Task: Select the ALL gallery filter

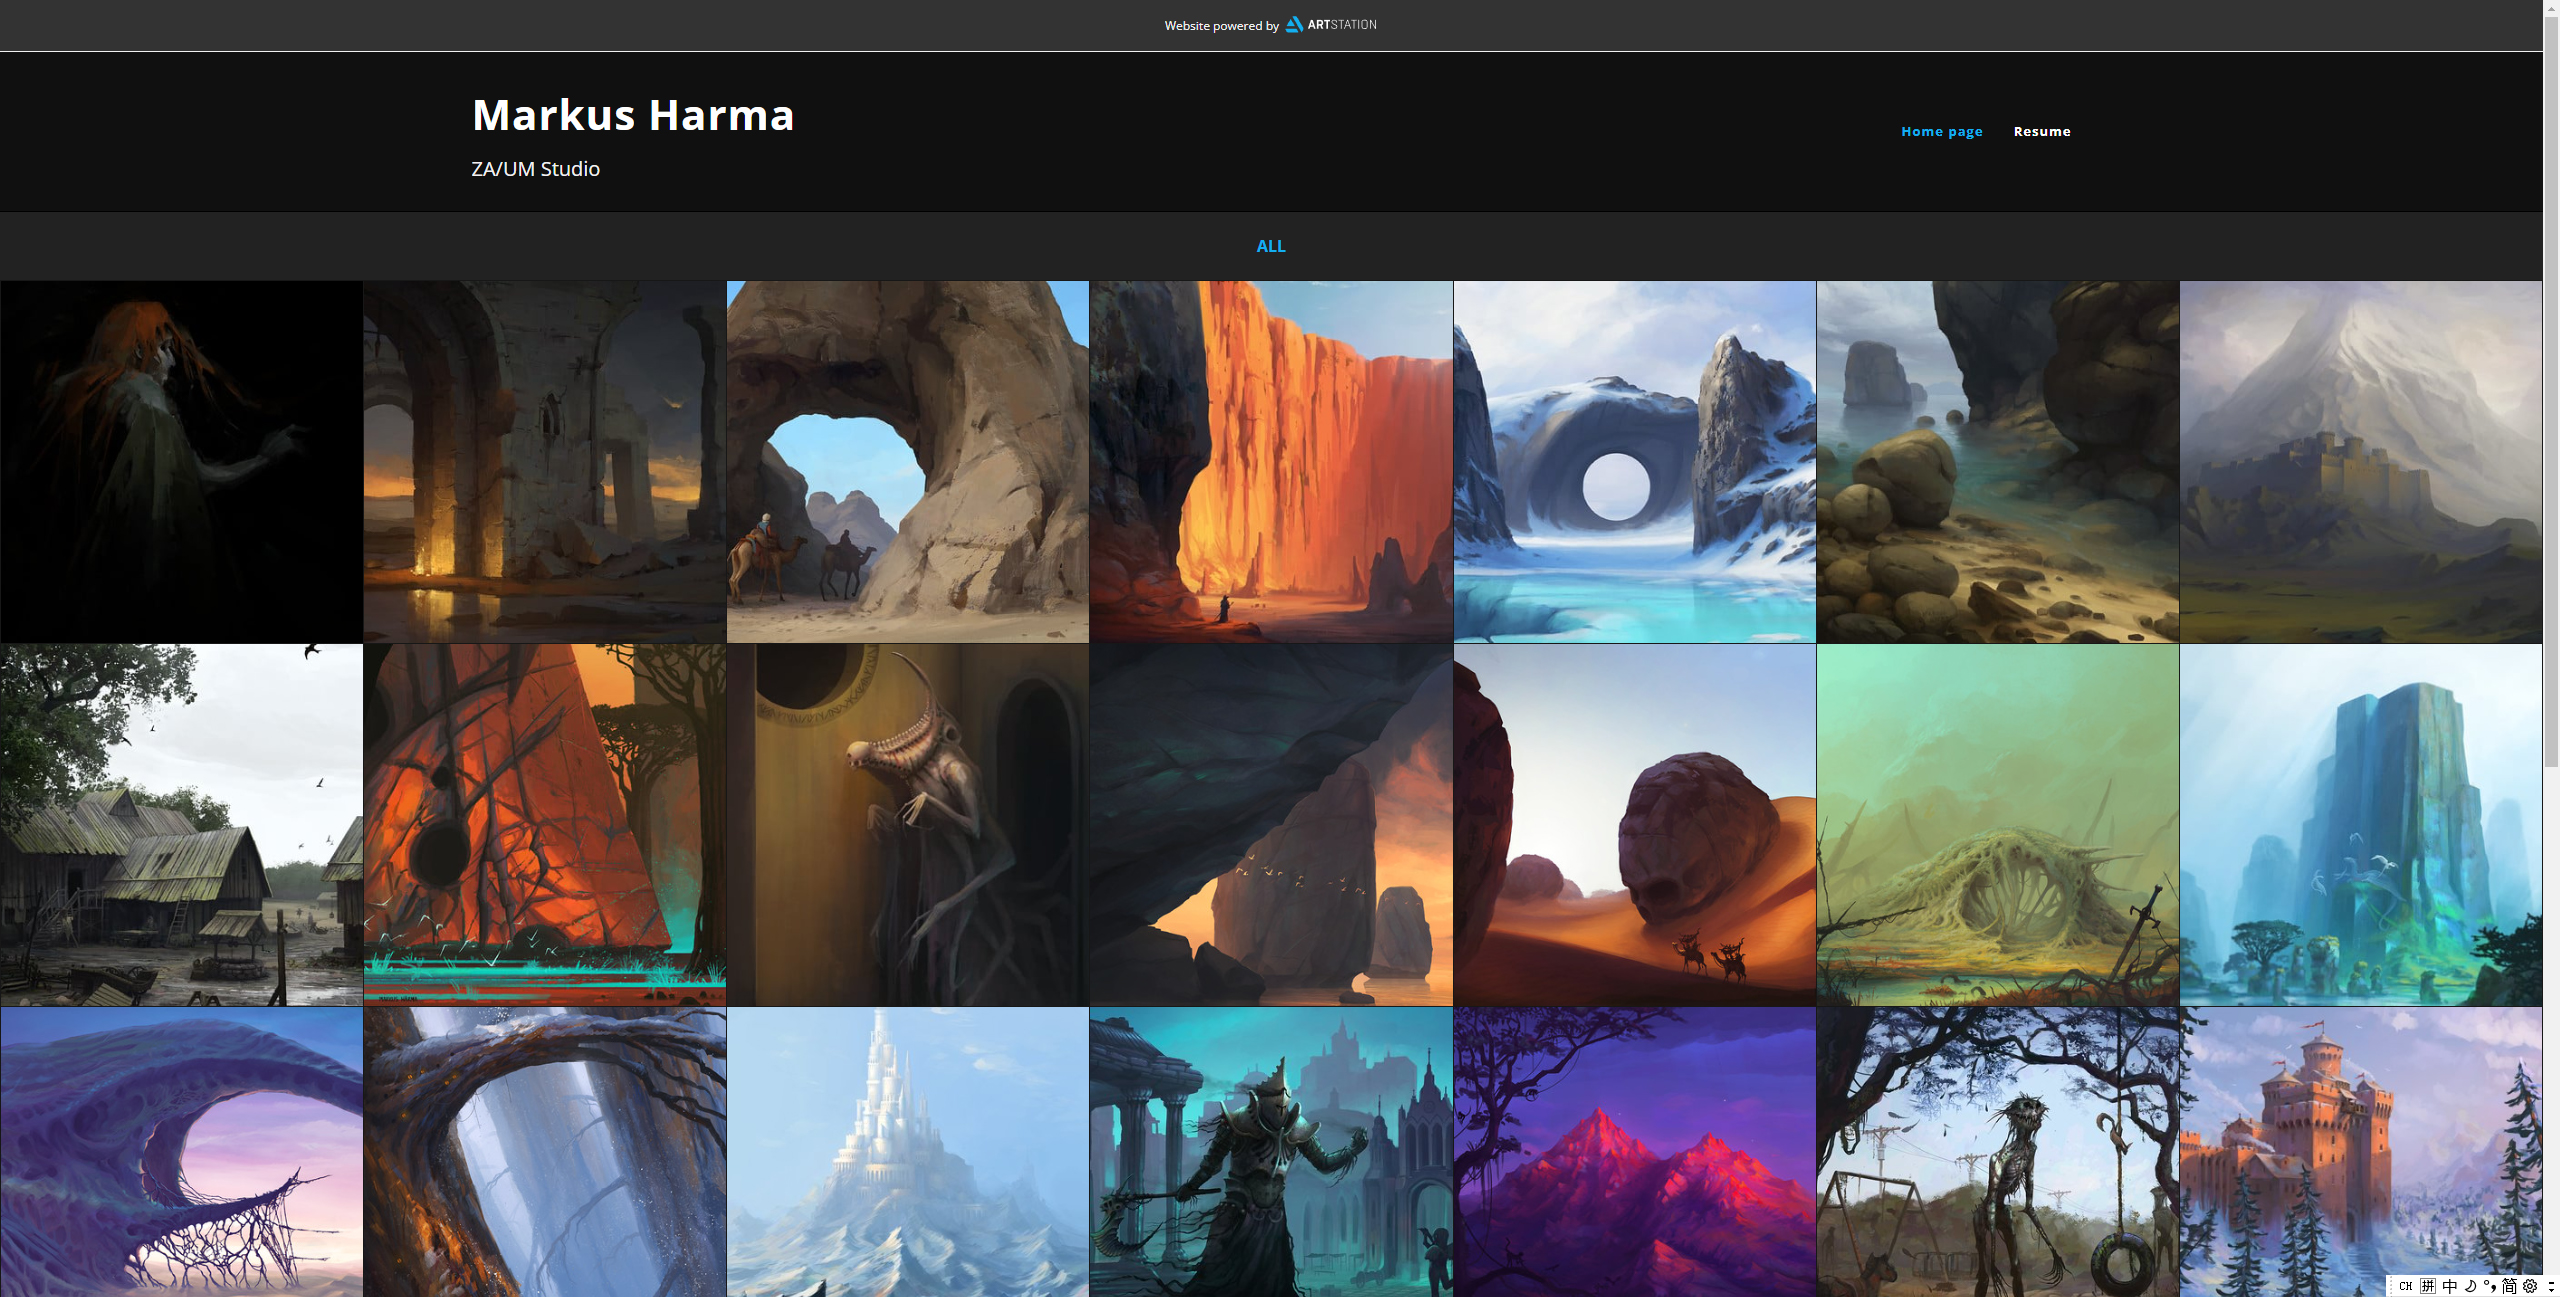Action: coord(1270,246)
